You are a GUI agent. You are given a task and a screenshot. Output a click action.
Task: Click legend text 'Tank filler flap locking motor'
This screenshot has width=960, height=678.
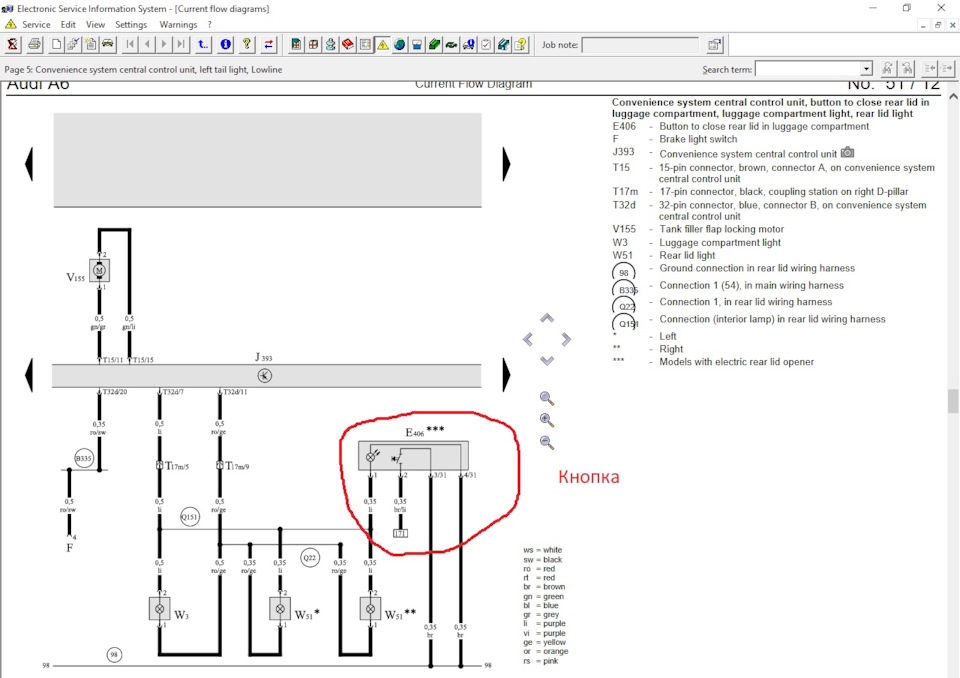coord(721,229)
